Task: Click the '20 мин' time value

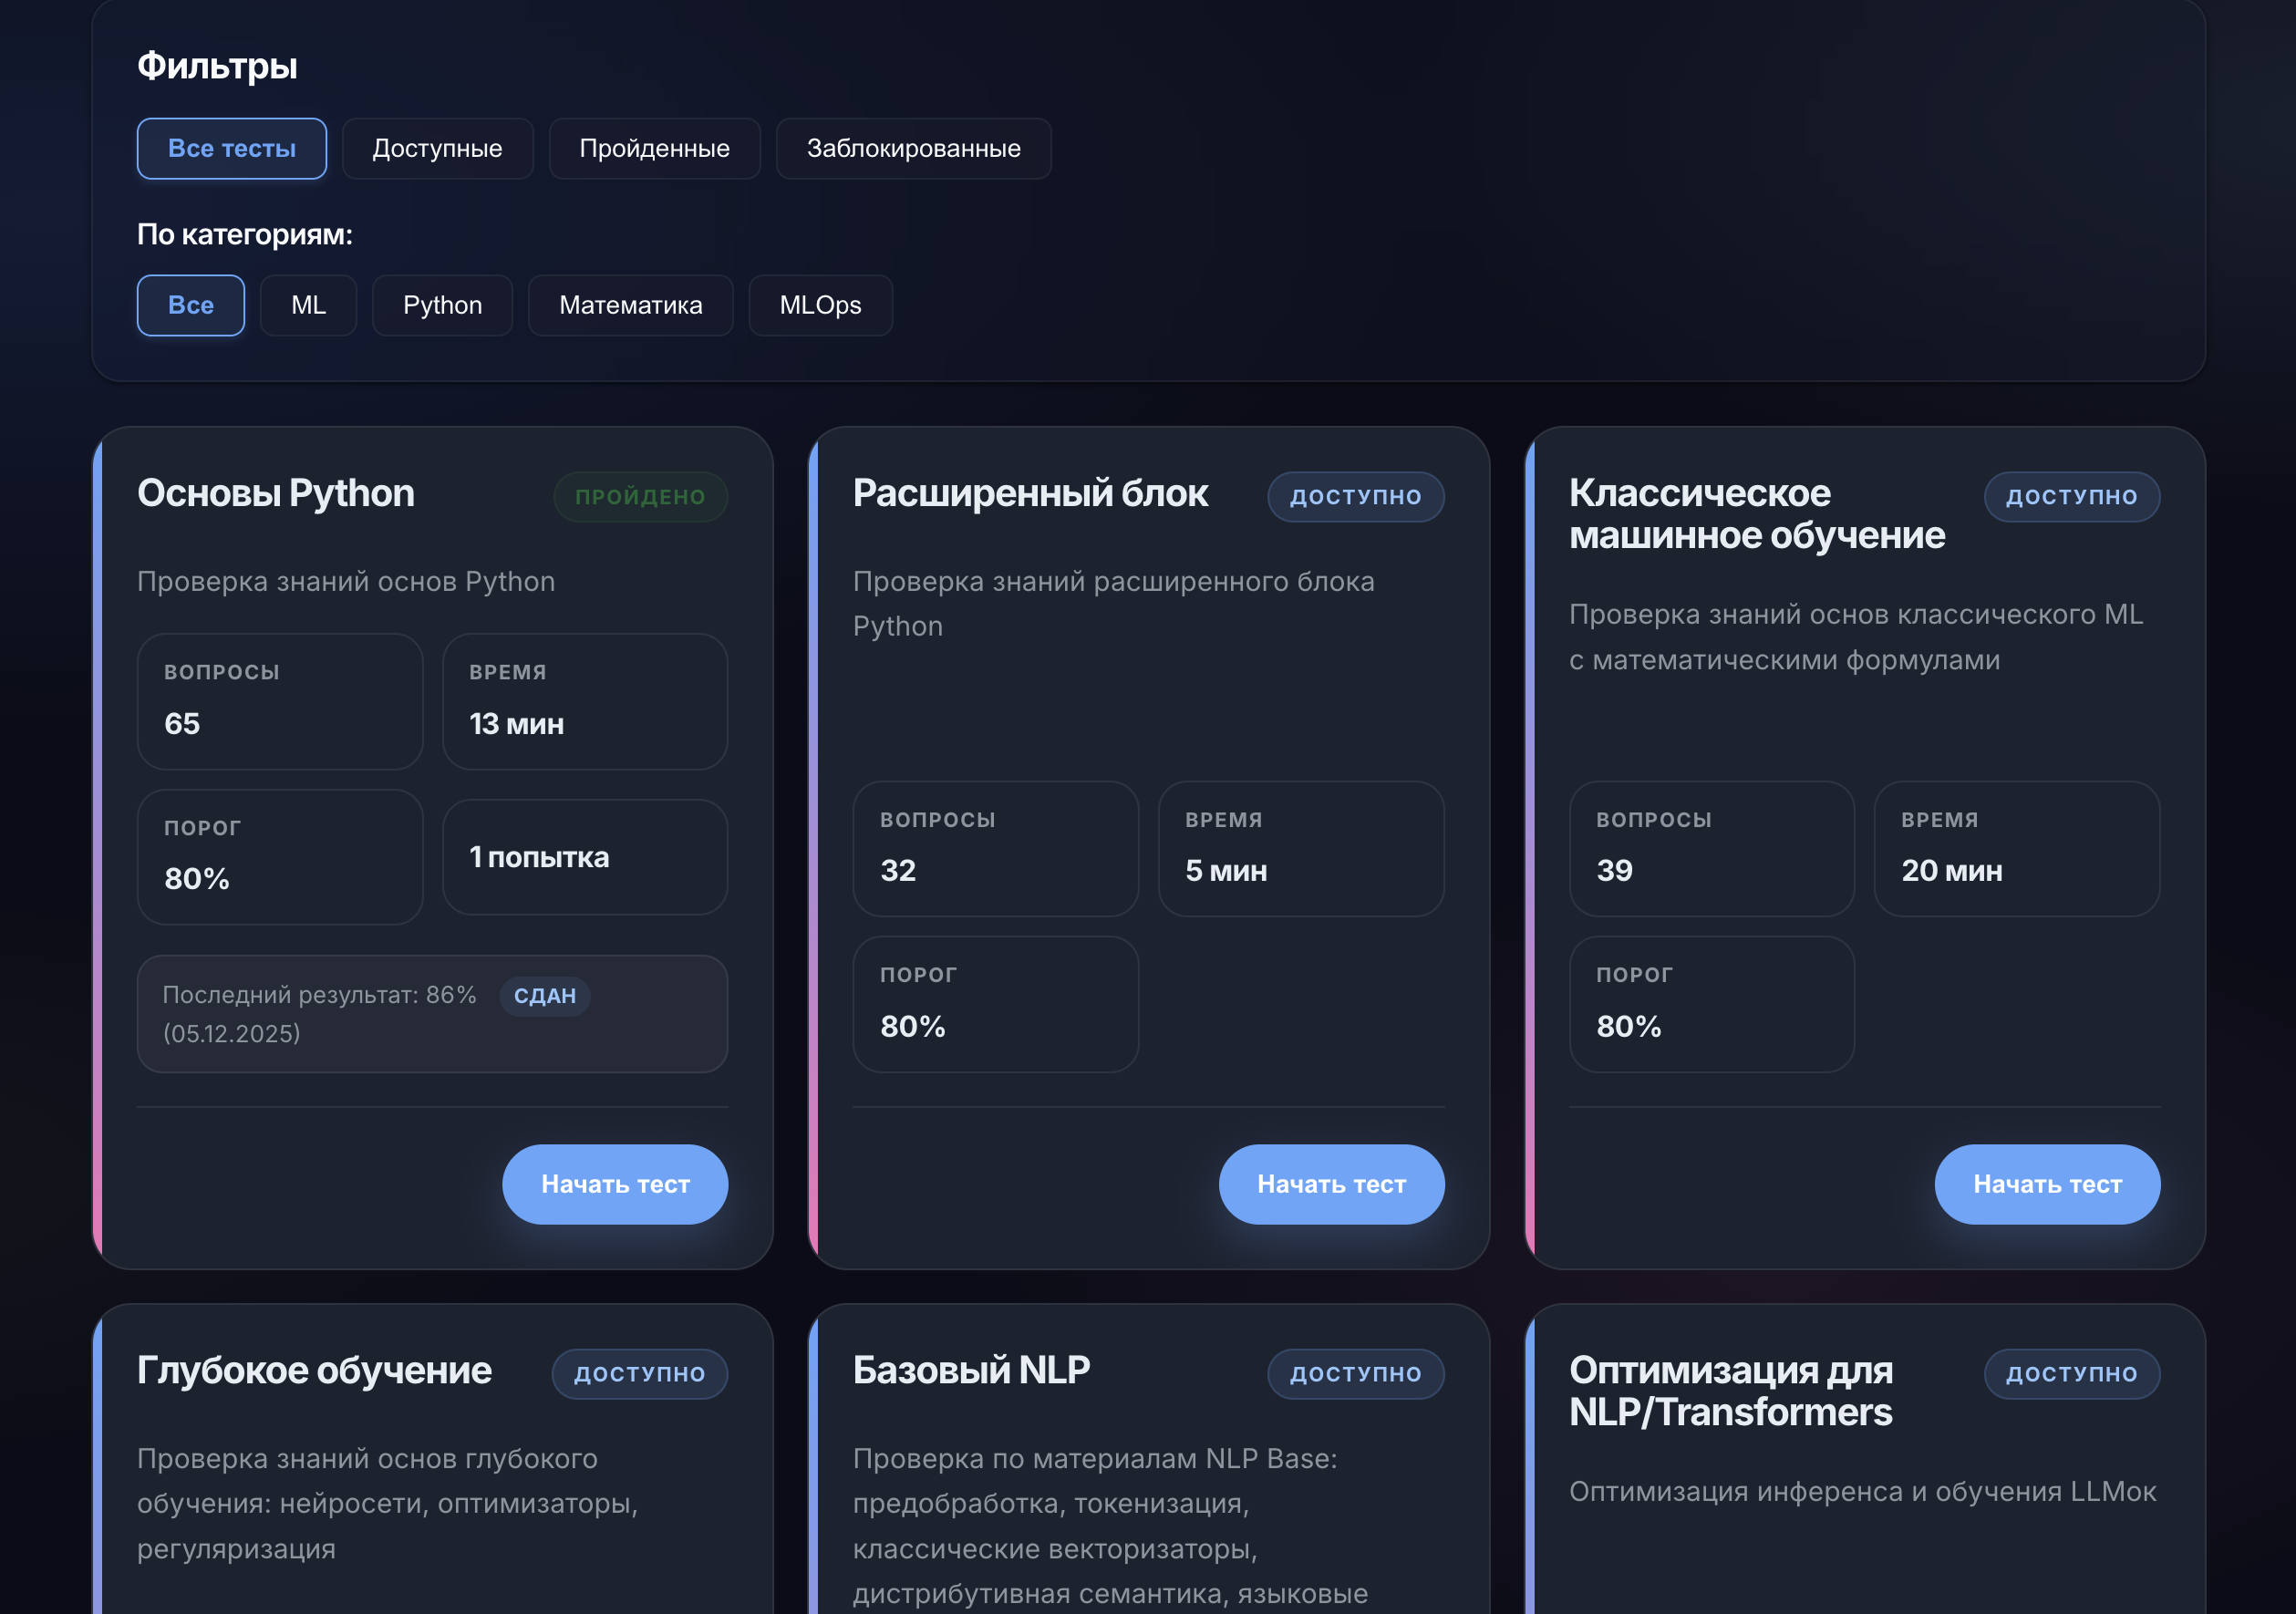Action: [1952, 870]
